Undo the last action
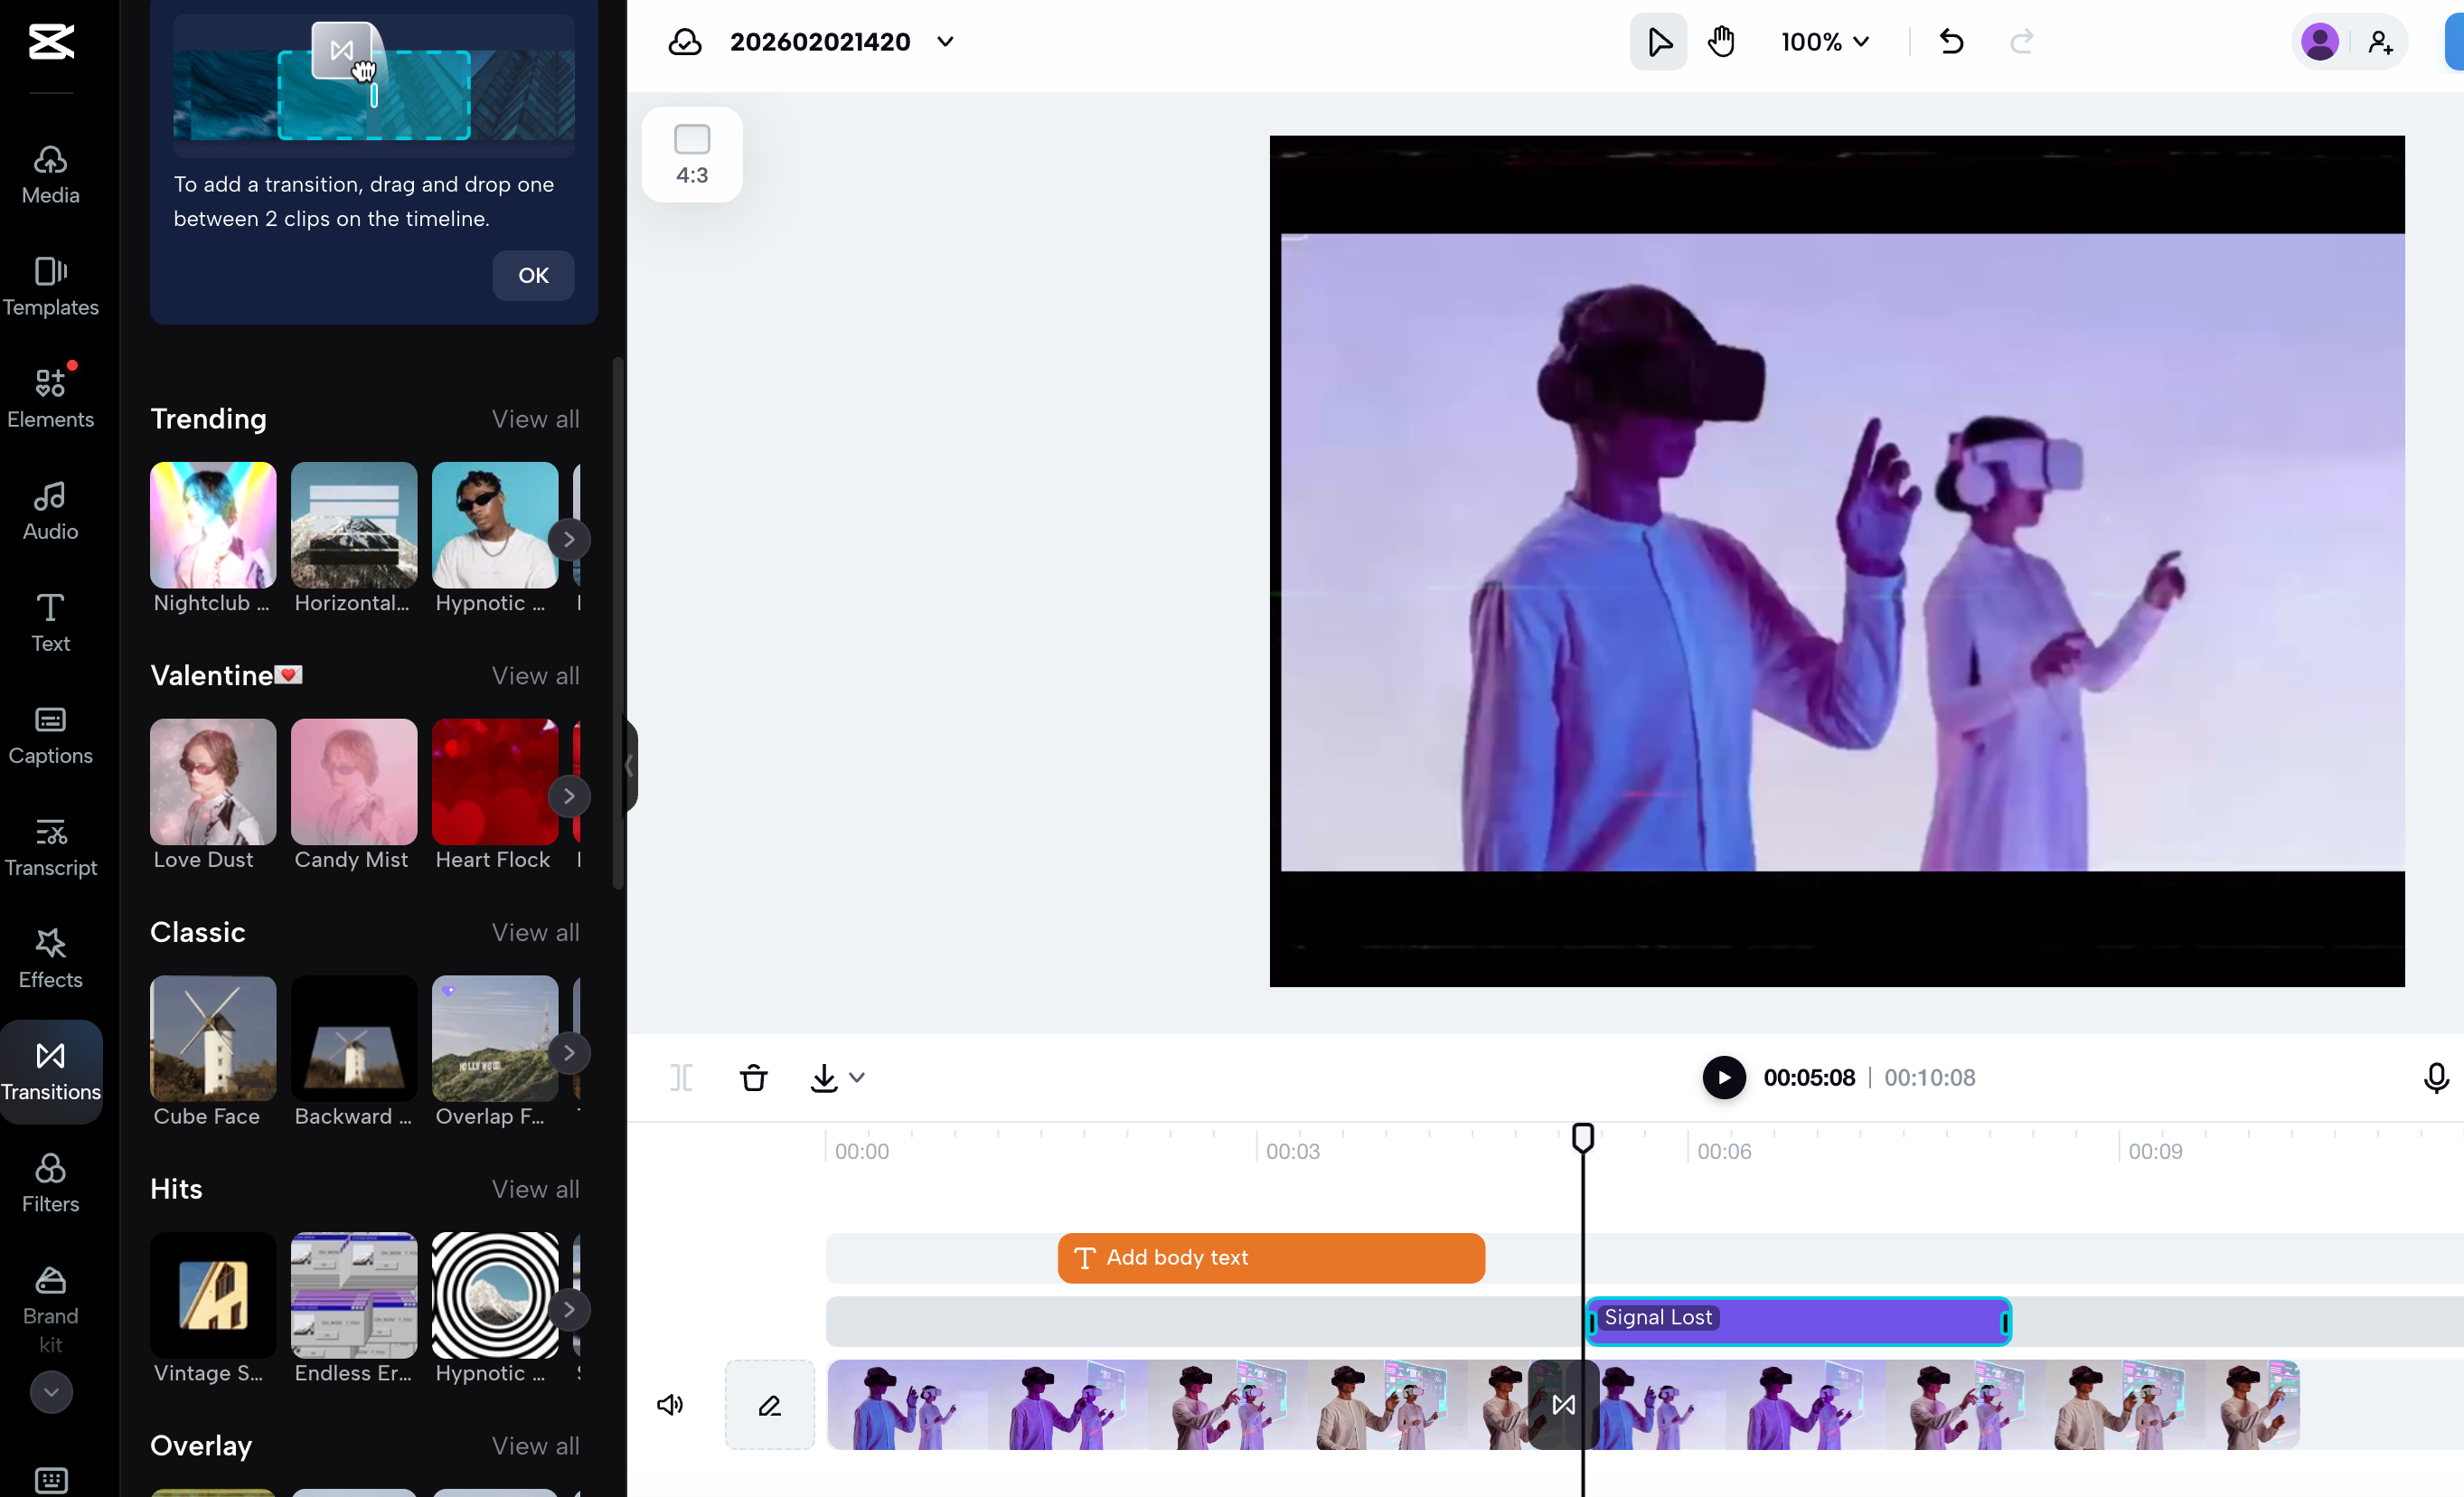Screen dimensions: 2464x1497 [x=1950, y=41]
